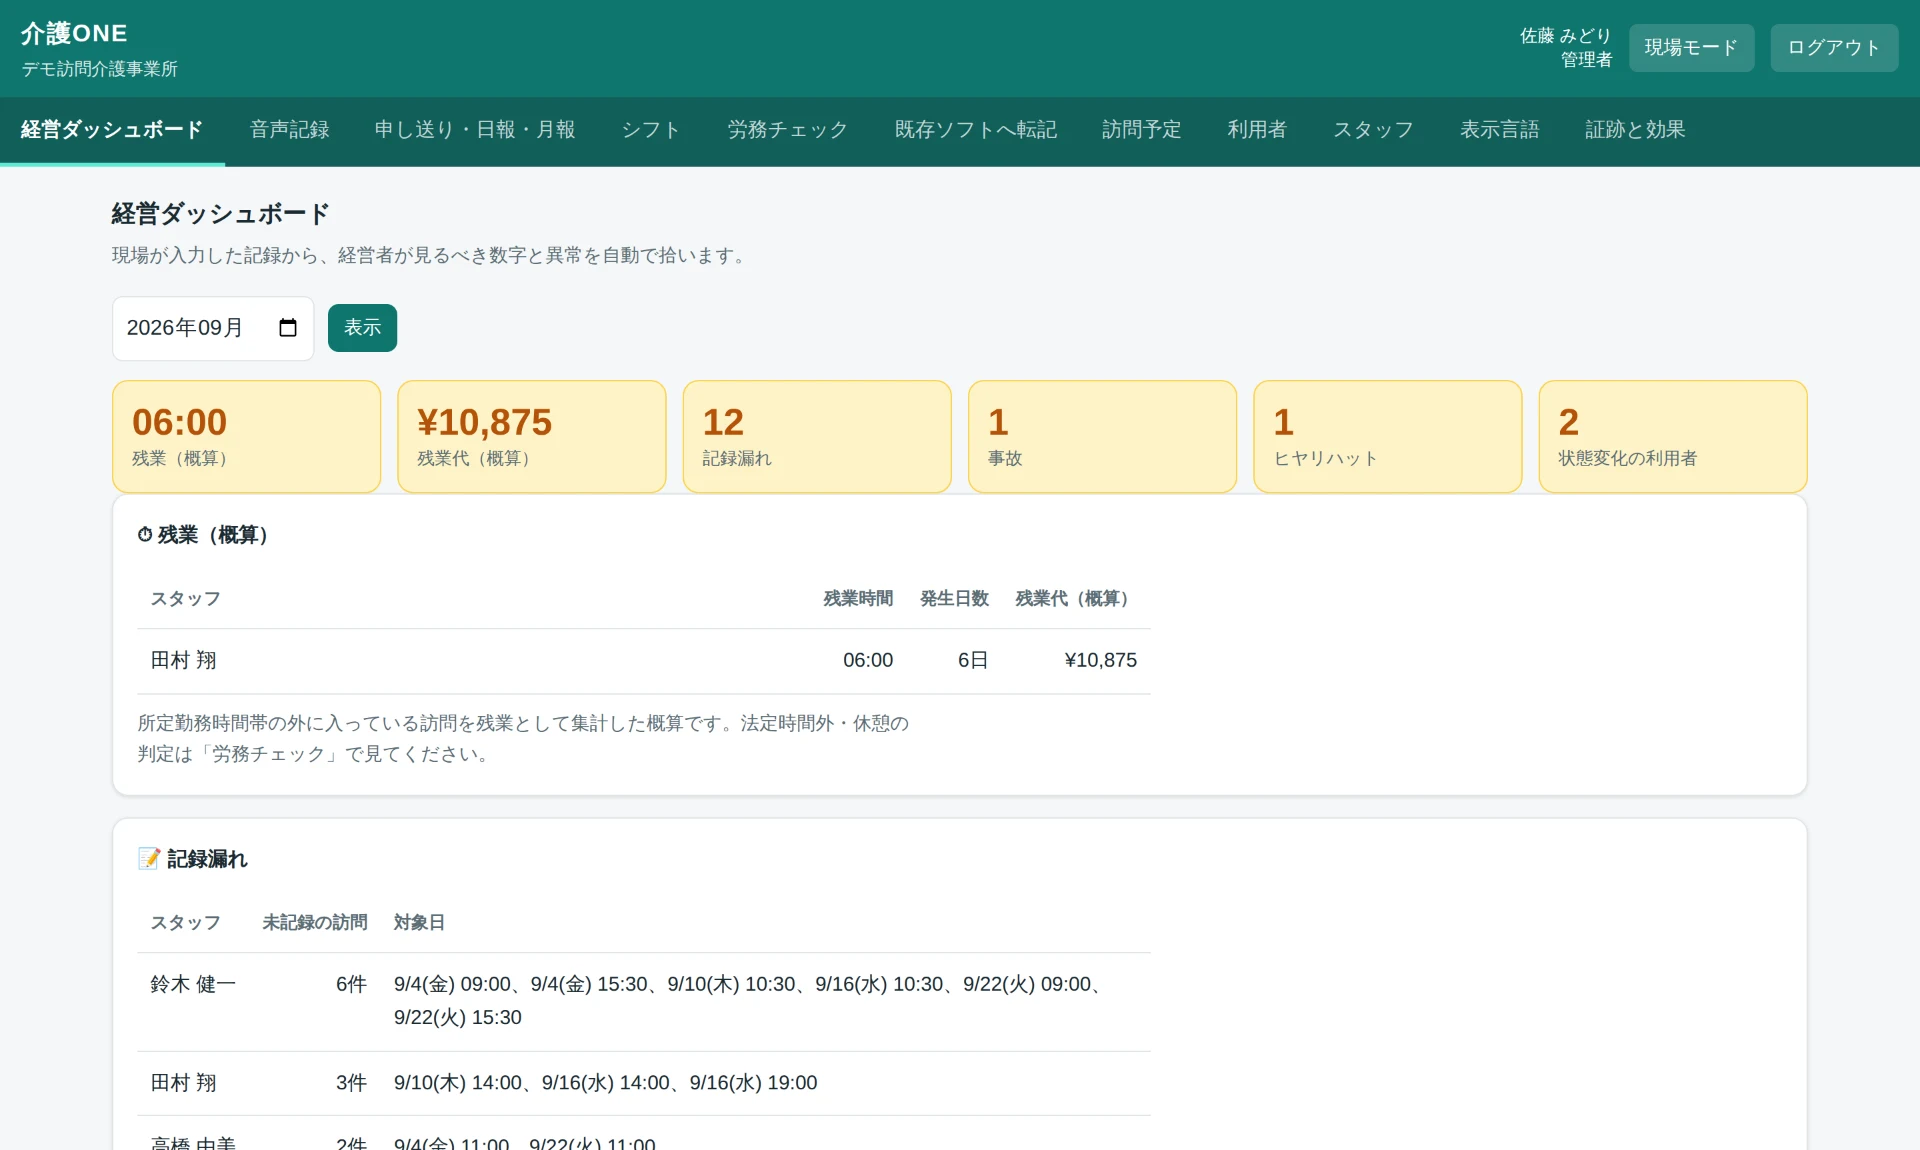Screen dimensions: 1920x1150
Task: Click the ¥10,875 cell in overtime table
Action: coord(1101,661)
